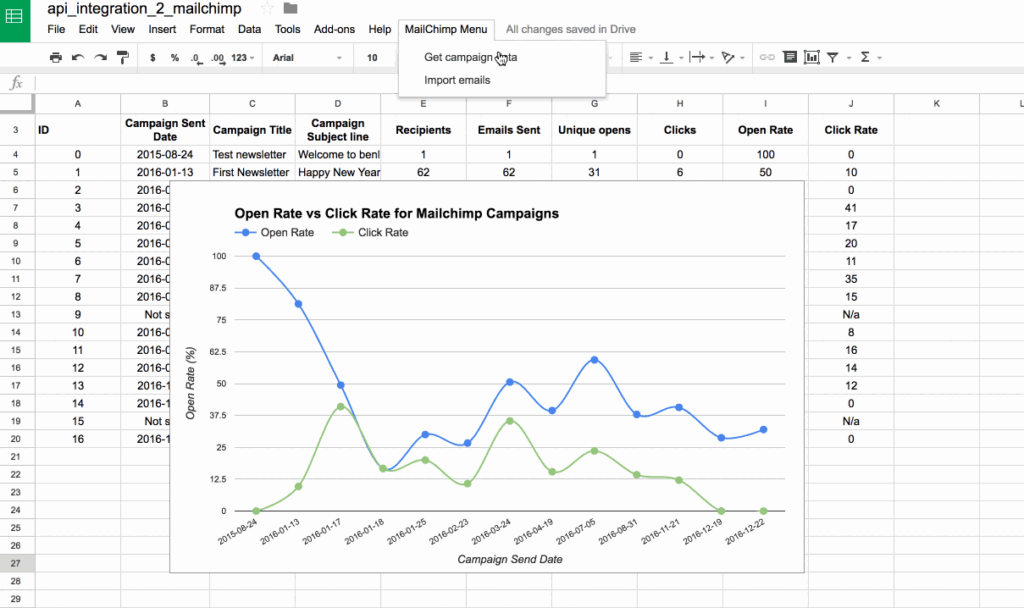
Task: Click the functions sigma icon
Action: (865, 57)
